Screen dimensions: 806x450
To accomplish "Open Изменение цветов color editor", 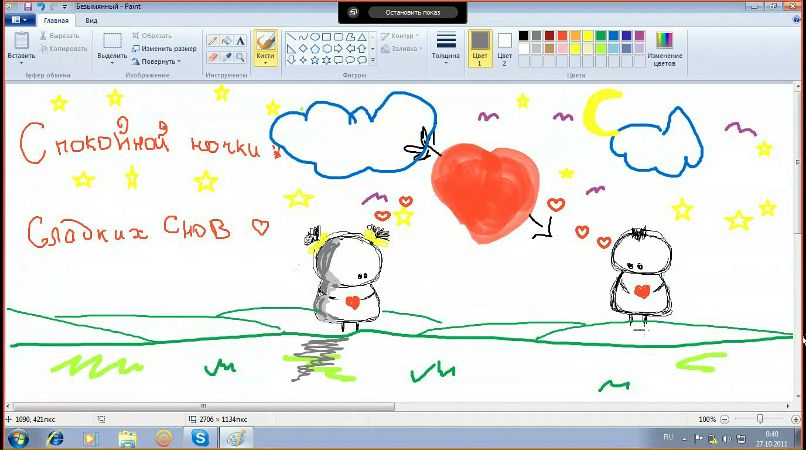I will (665, 47).
